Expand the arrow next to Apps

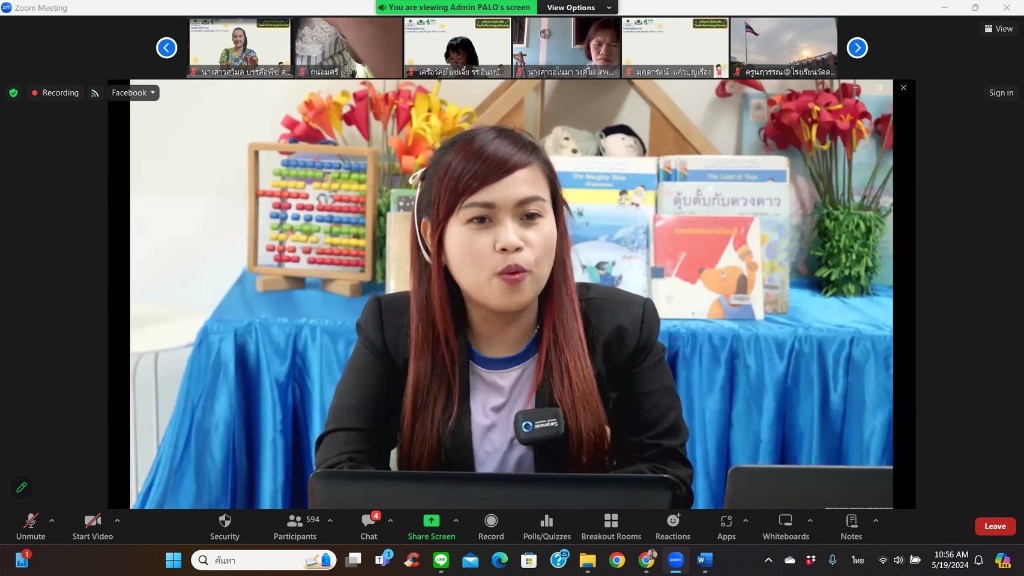tap(745, 520)
